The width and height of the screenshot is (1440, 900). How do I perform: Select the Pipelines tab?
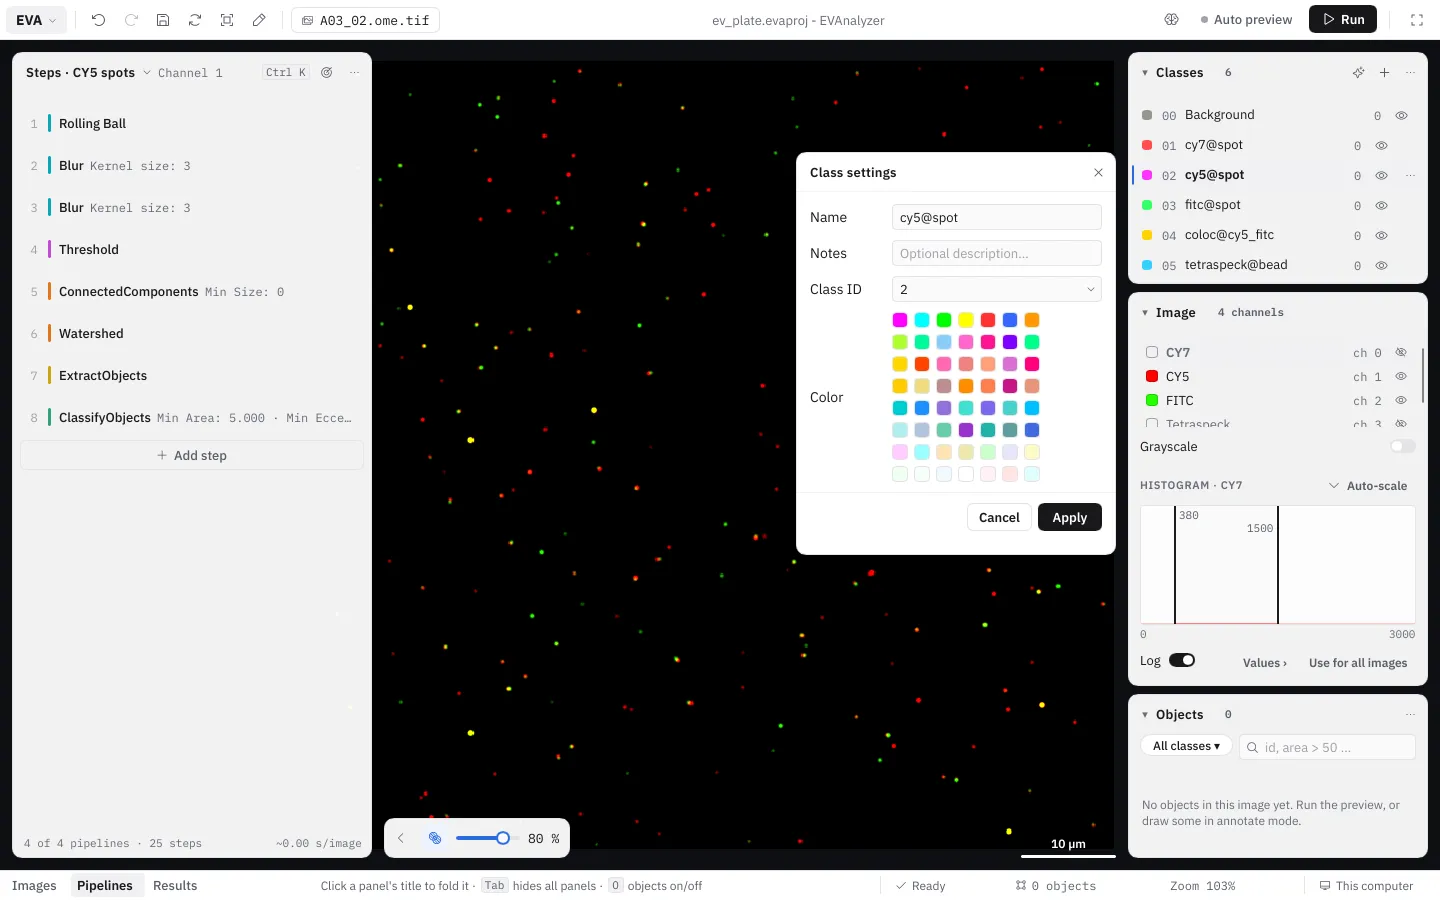tap(105, 885)
